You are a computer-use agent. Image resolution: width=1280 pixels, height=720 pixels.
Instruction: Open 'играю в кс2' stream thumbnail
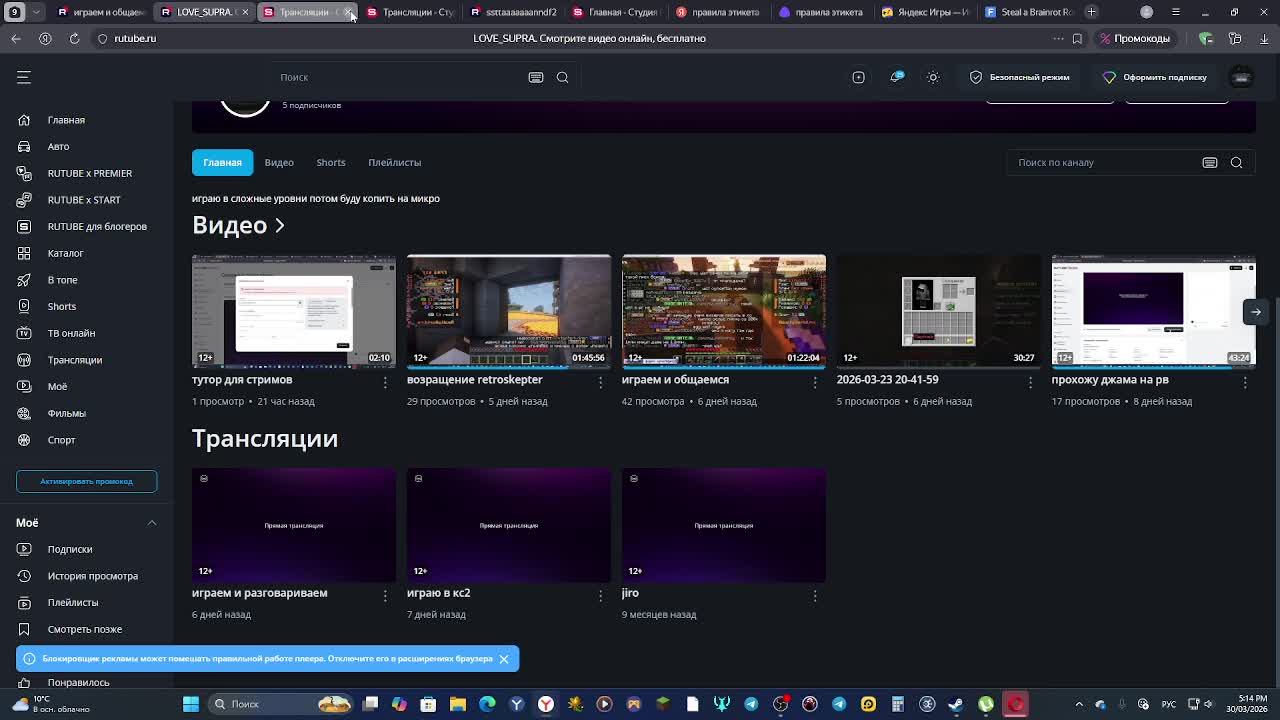click(509, 525)
